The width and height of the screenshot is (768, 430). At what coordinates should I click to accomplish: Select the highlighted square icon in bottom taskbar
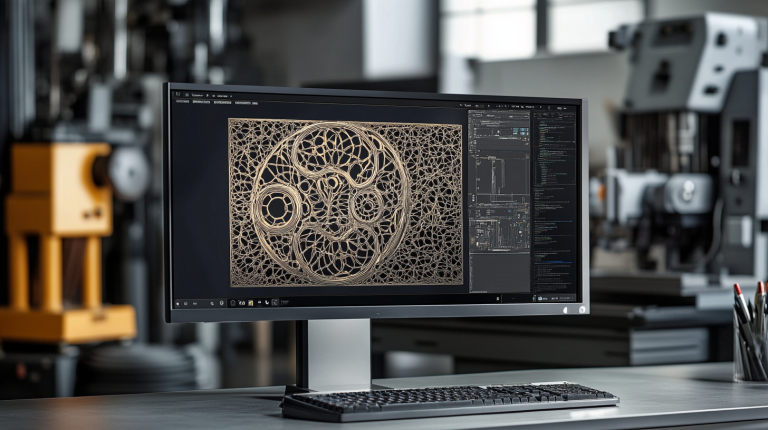[275, 303]
